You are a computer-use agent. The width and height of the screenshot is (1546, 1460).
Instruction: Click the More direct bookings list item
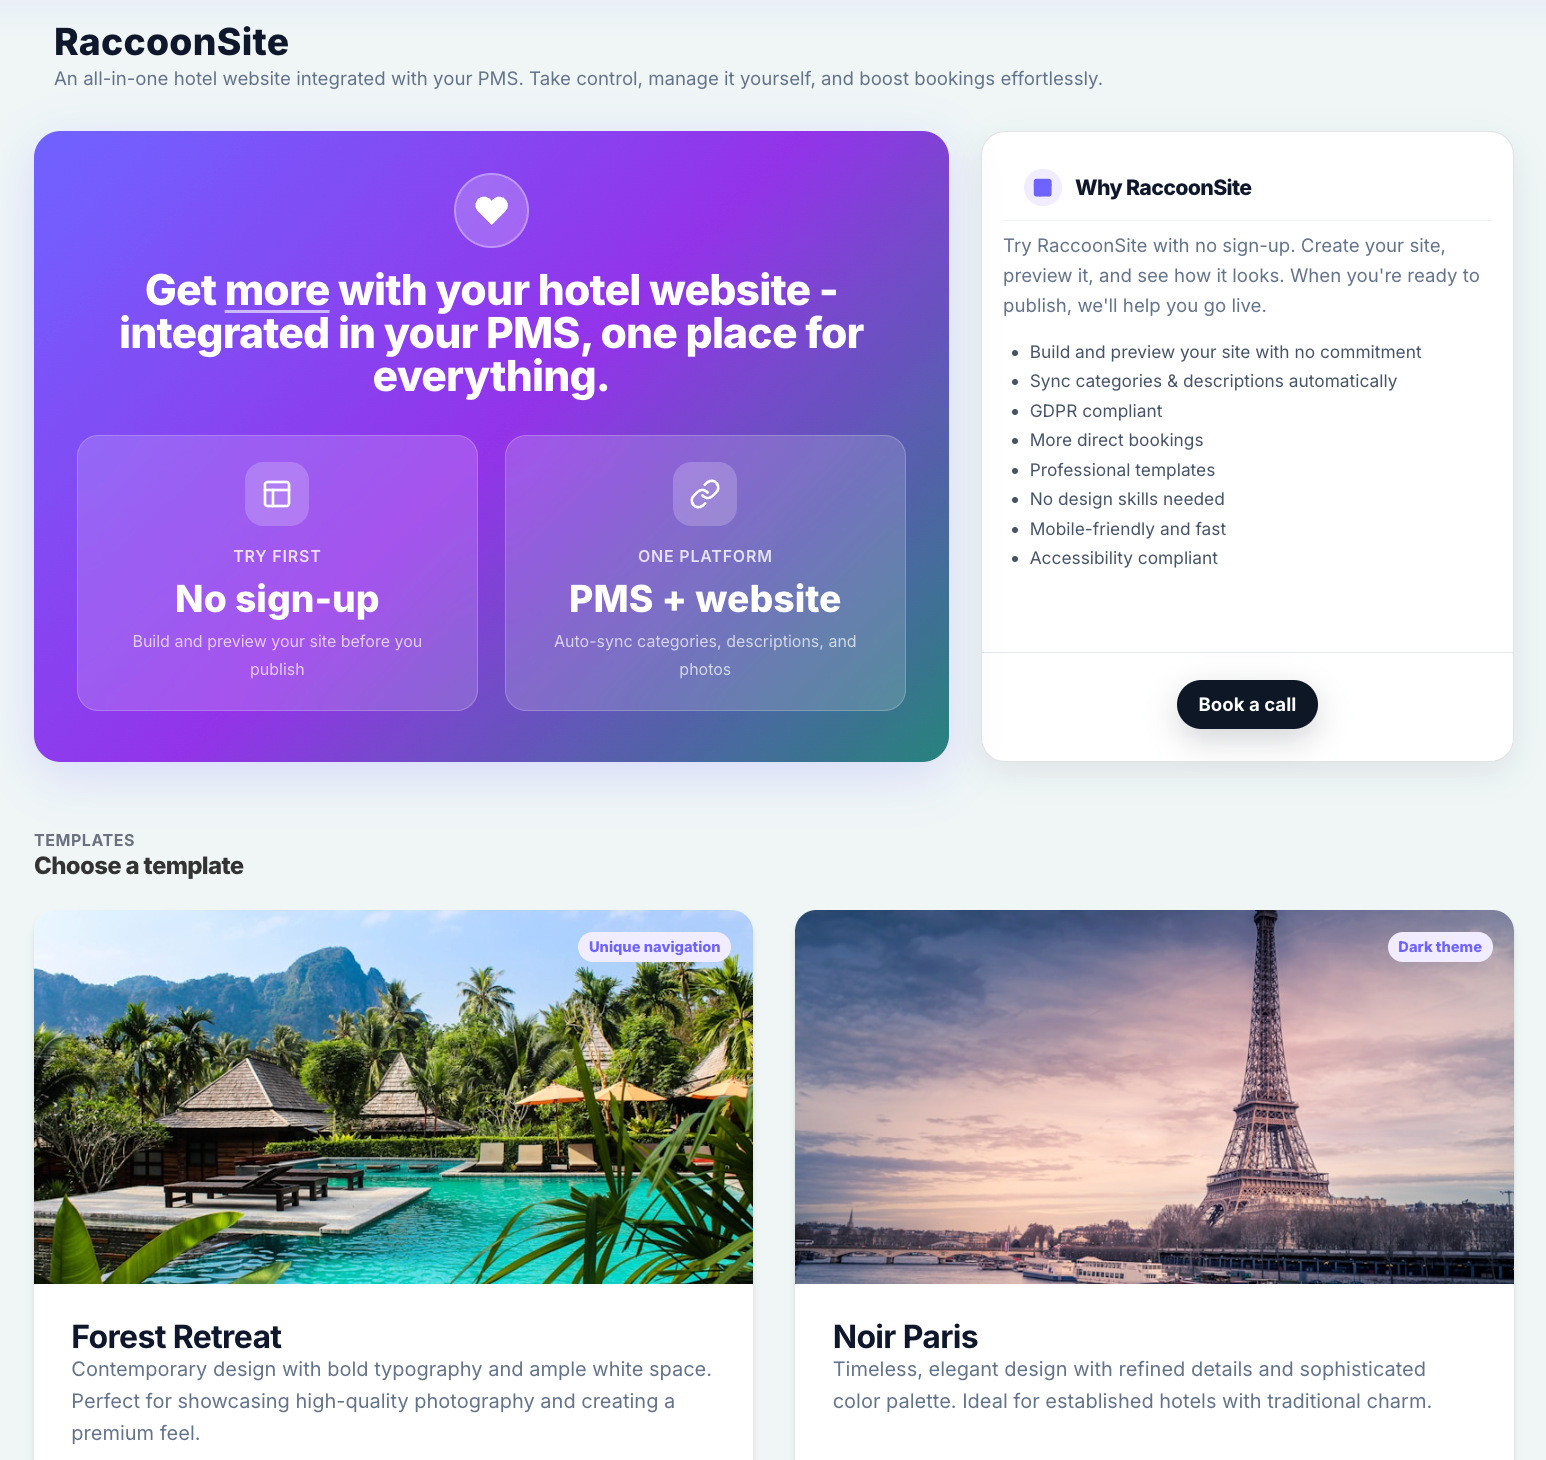tap(1116, 440)
